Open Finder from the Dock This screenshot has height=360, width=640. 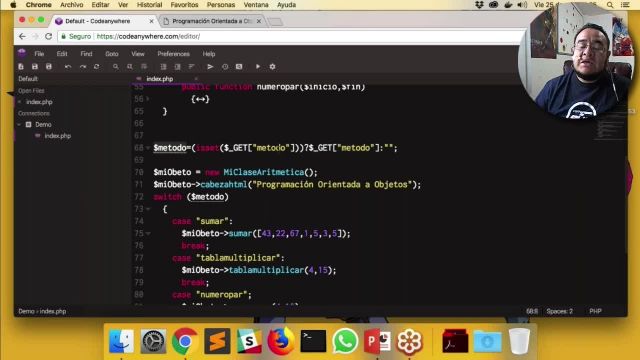(x=121, y=341)
